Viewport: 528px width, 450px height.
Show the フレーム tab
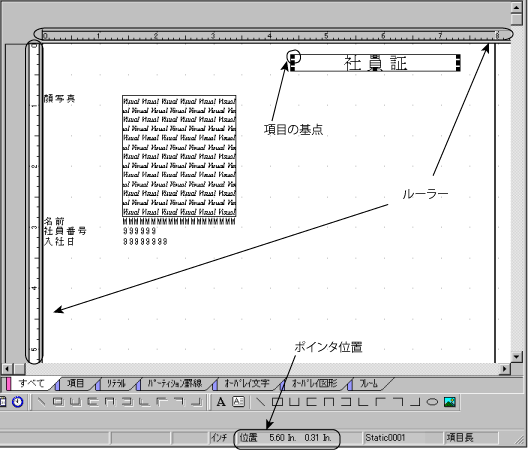(x=369, y=383)
